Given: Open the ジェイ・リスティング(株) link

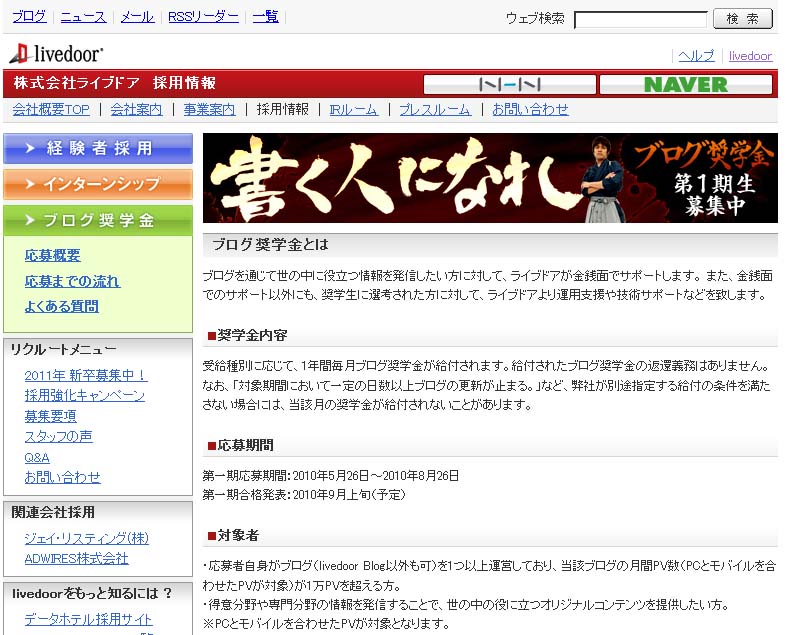Looking at the screenshot, I should point(87,538).
